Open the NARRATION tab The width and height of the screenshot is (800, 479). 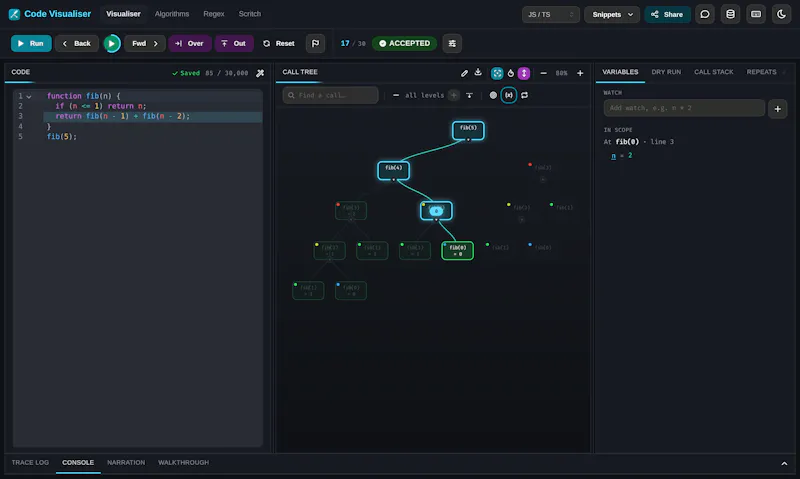126,463
